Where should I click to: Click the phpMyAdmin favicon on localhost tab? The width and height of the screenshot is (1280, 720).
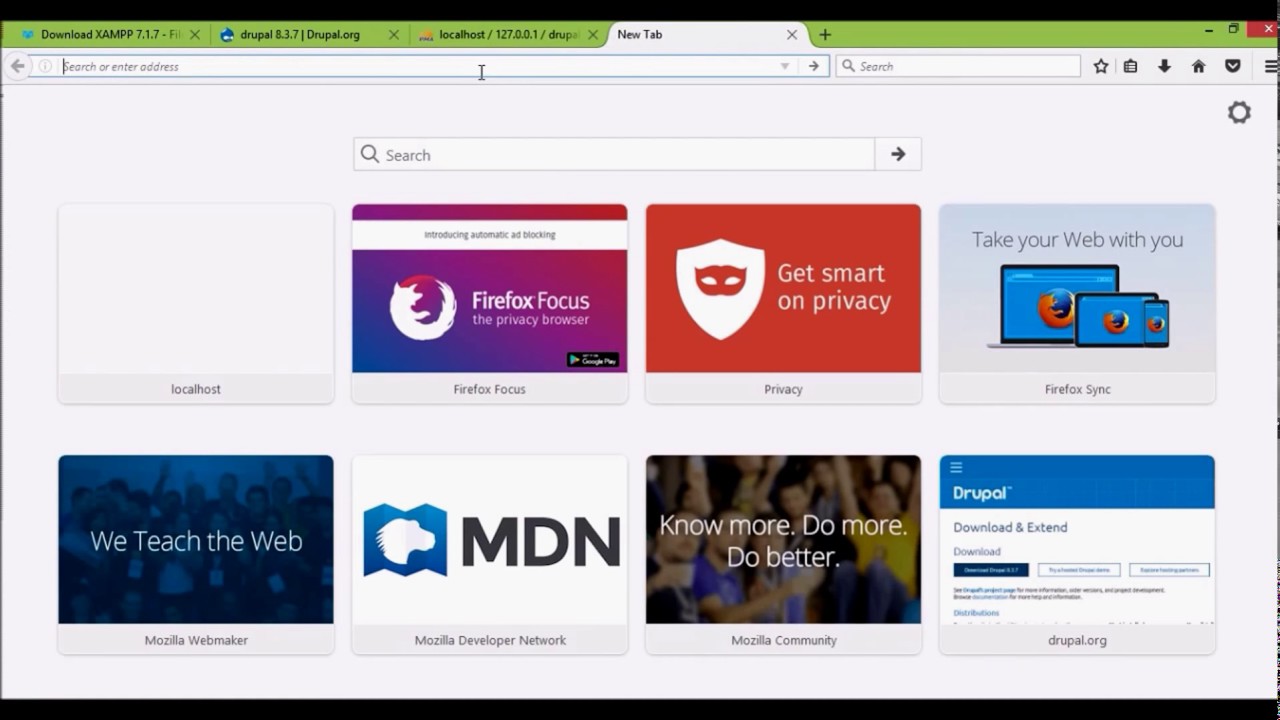(426, 34)
